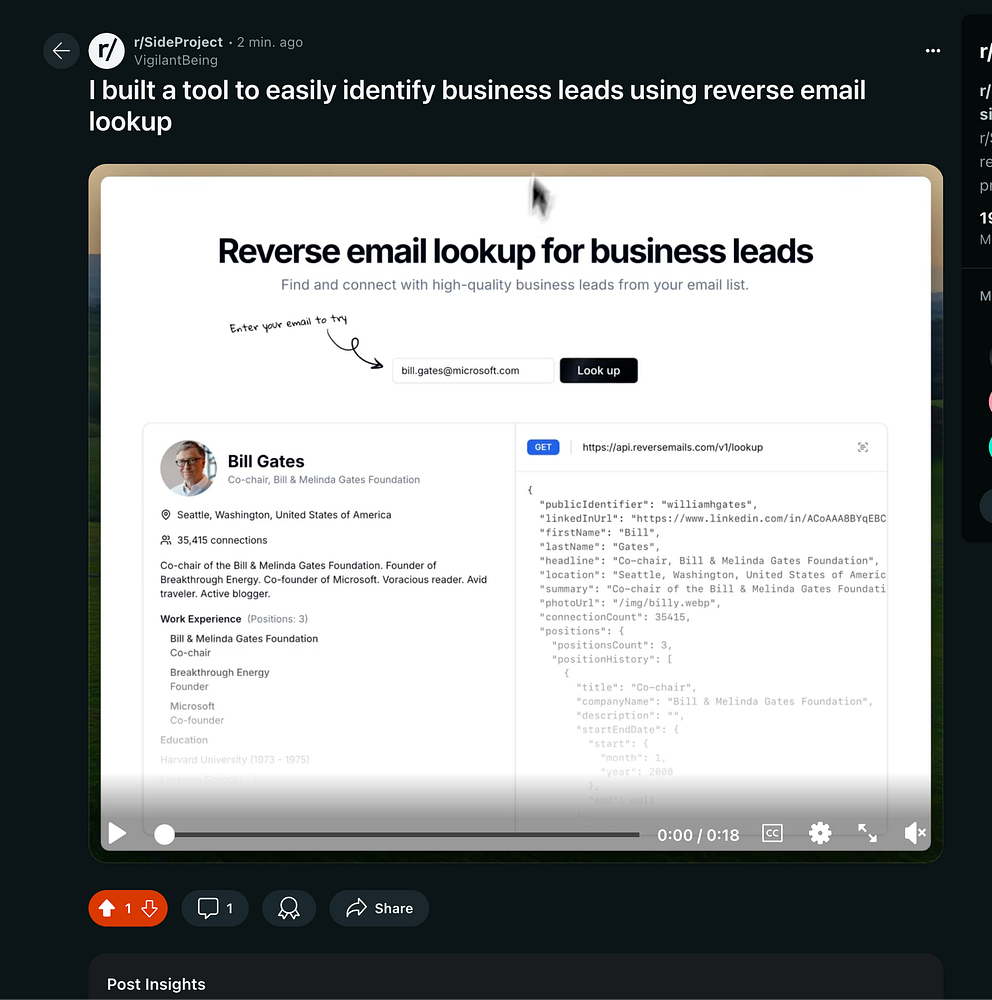This screenshot has height=1000, width=992.
Task: Give an award to the post
Action: point(289,908)
